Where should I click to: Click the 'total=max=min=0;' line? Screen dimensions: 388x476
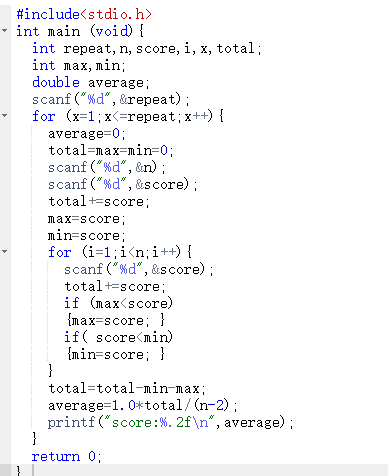(111, 151)
